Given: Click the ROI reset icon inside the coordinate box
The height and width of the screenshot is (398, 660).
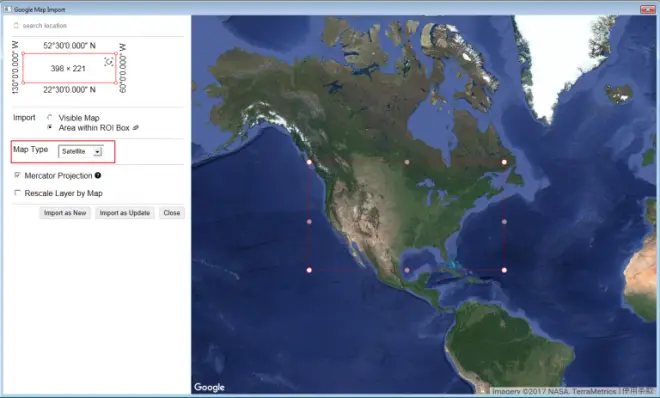Looking at the screenshot, I should pyautogui.click(x=109, y=62).
